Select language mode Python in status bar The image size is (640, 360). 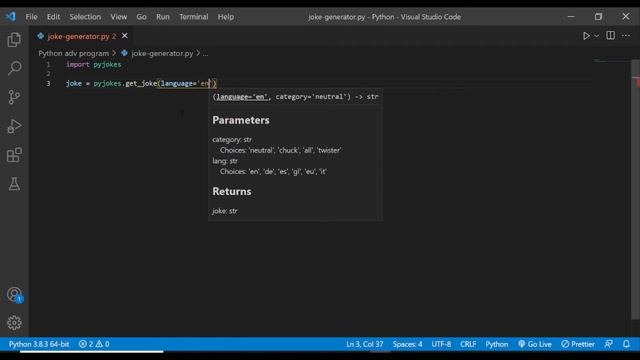coord(497,344)
